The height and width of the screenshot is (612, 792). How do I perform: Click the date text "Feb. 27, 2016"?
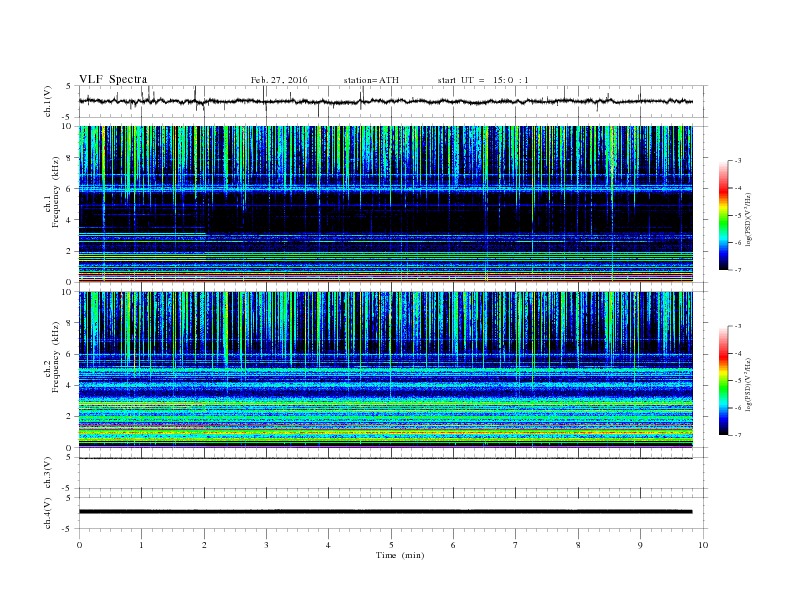pos(279,80)
